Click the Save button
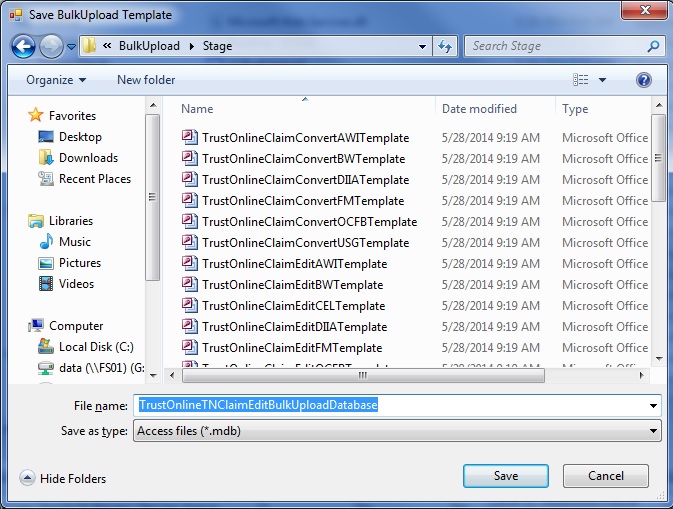Image resolution: width=673 pixels, height=509 pixels. pos(506,476)
